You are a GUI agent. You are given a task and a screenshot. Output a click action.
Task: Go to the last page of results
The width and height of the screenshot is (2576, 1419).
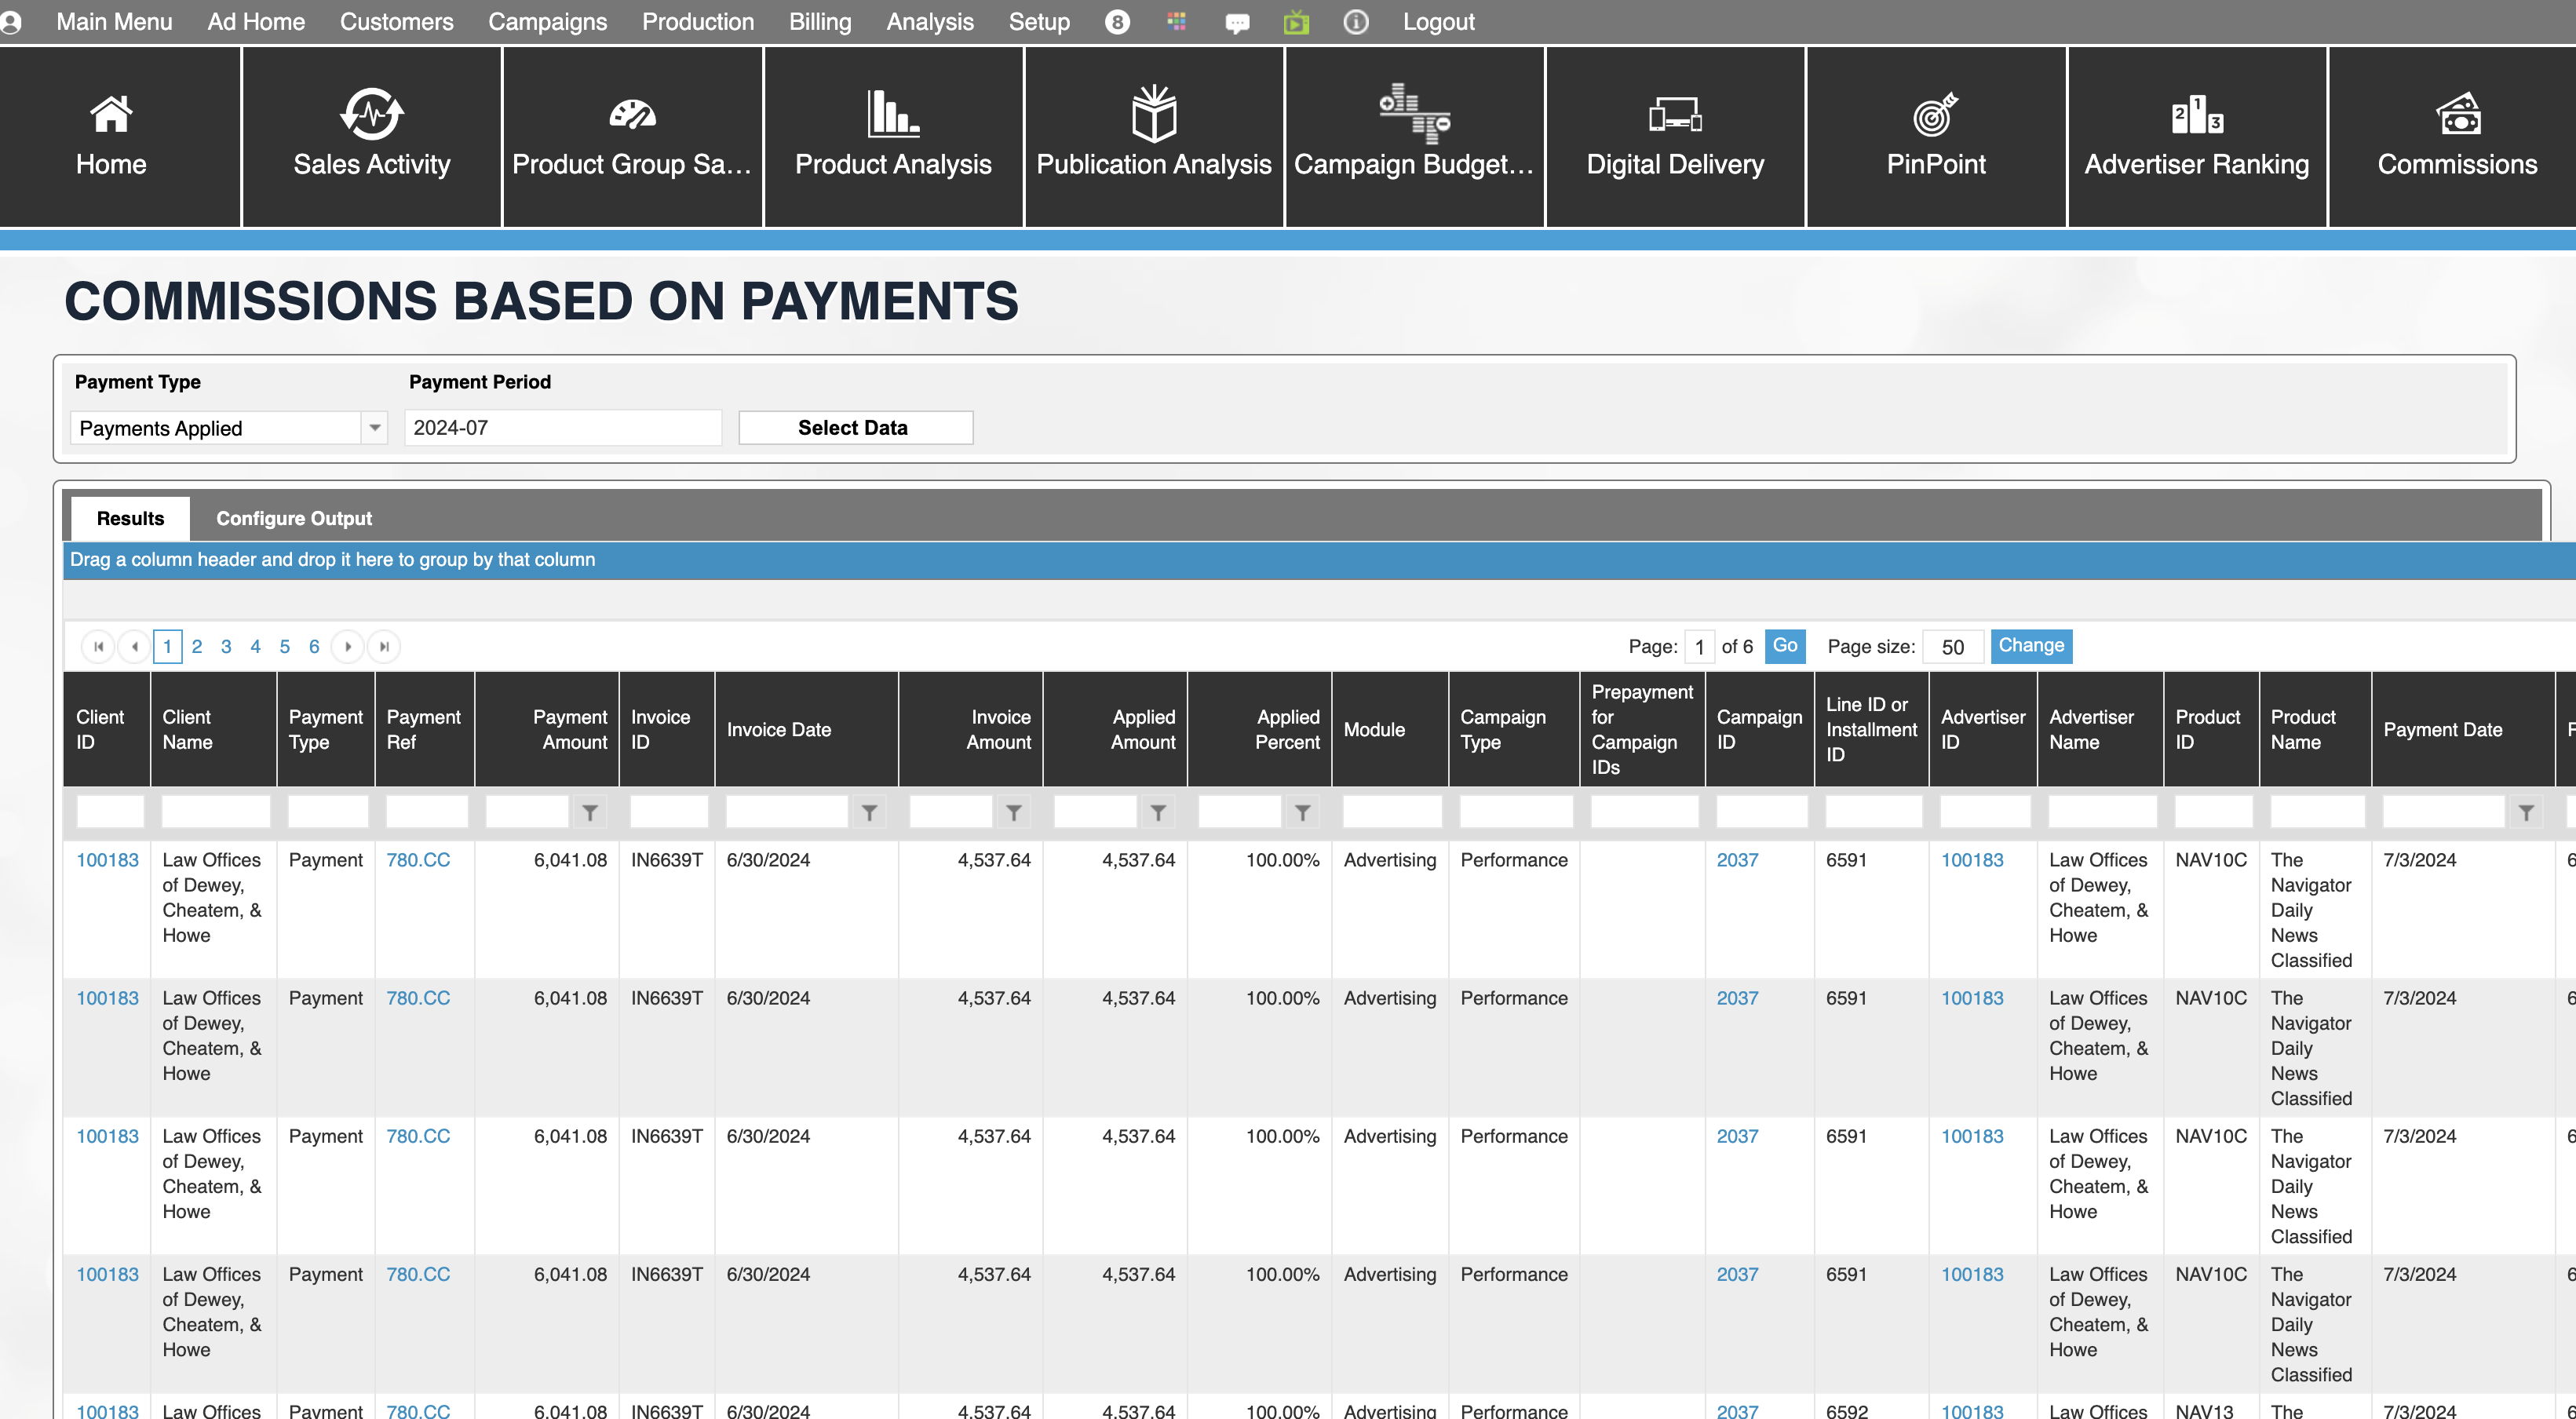point(384,647)
